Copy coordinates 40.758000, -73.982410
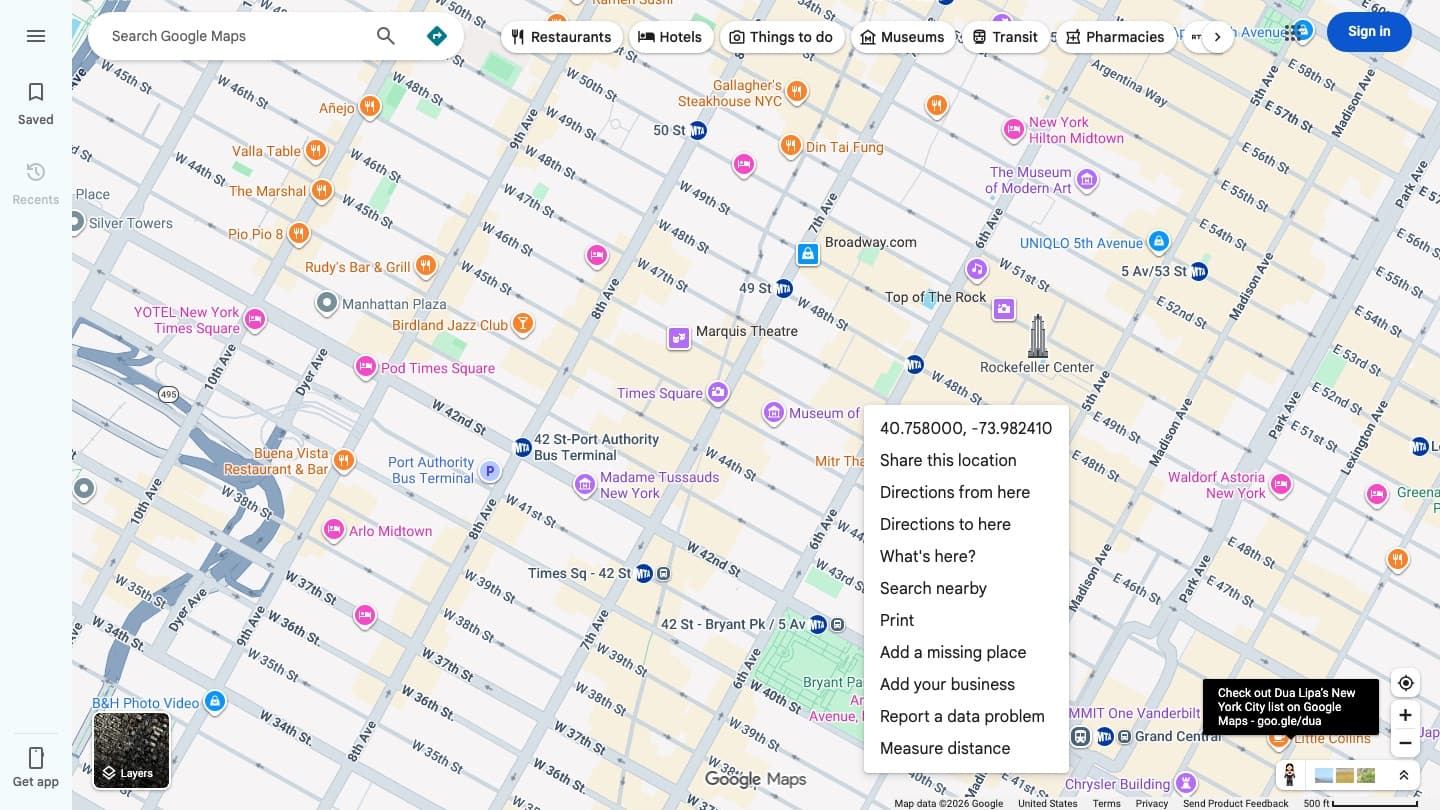Viewport: 1440px width, 810px height. point(966,428)
